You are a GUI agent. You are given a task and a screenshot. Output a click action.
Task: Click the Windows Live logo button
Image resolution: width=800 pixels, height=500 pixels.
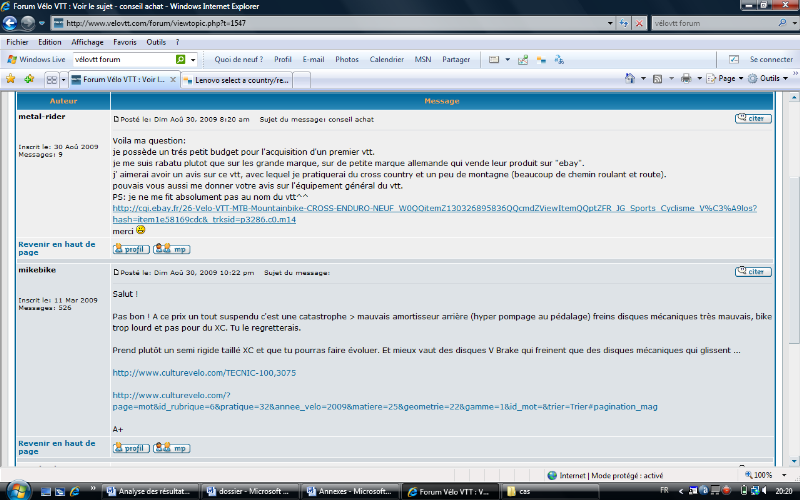(36, 60)
